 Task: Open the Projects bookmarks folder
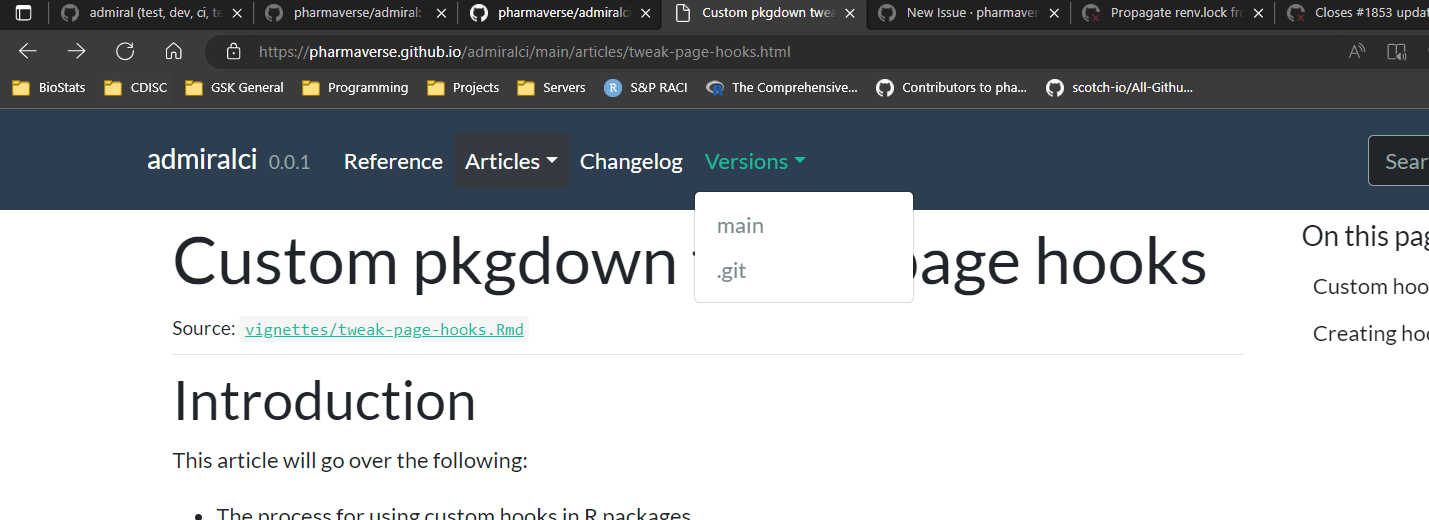point(463,87)
